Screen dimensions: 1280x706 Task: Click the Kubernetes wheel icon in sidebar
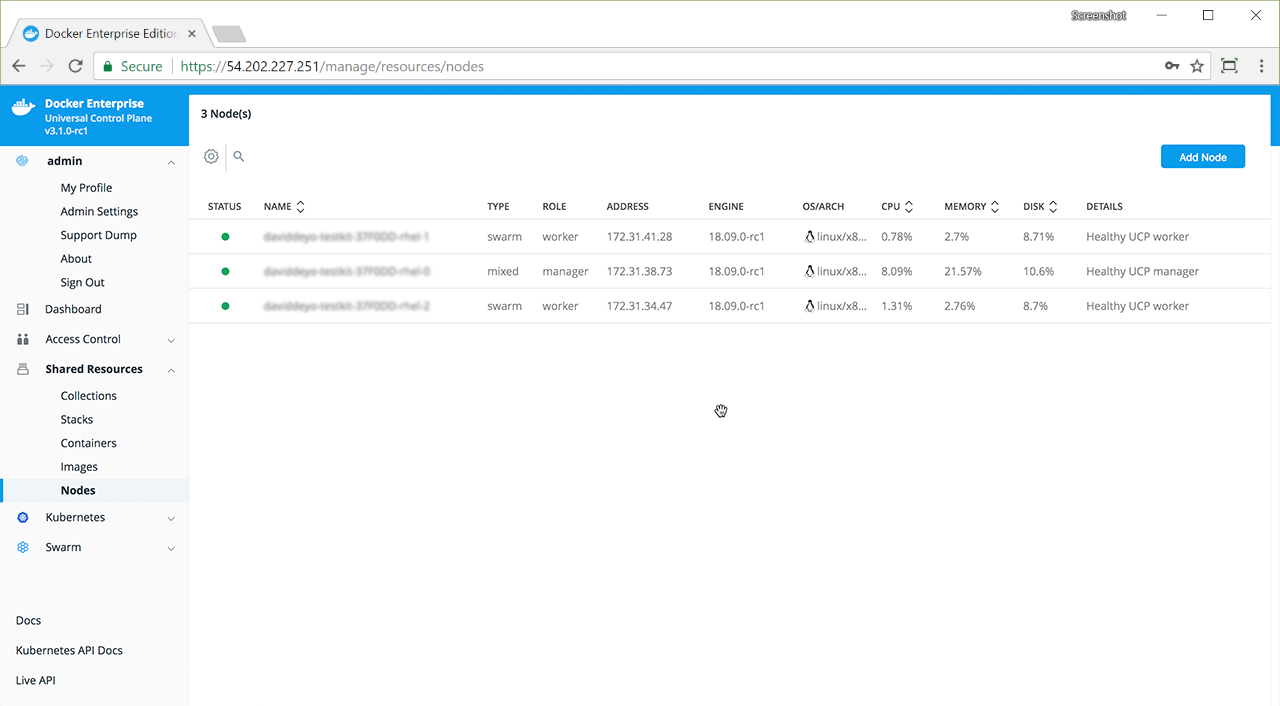[23, 517]
